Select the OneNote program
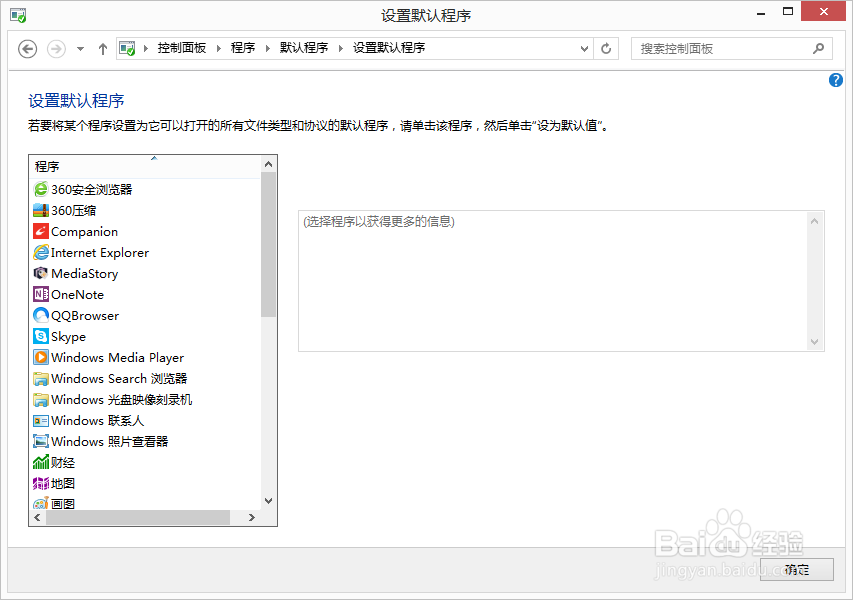This screenshot has height=600, width=853. (77, 294)
